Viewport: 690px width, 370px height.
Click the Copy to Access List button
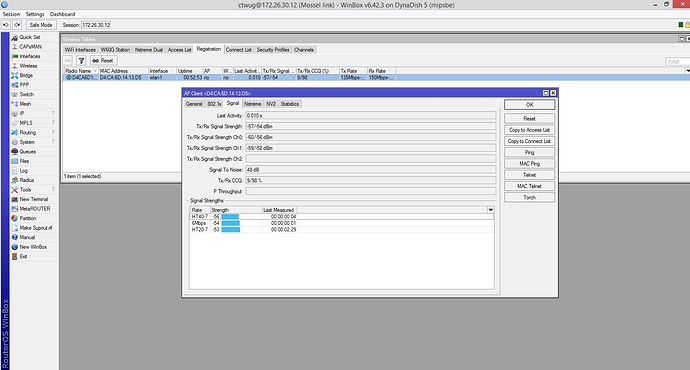point(529,130)
